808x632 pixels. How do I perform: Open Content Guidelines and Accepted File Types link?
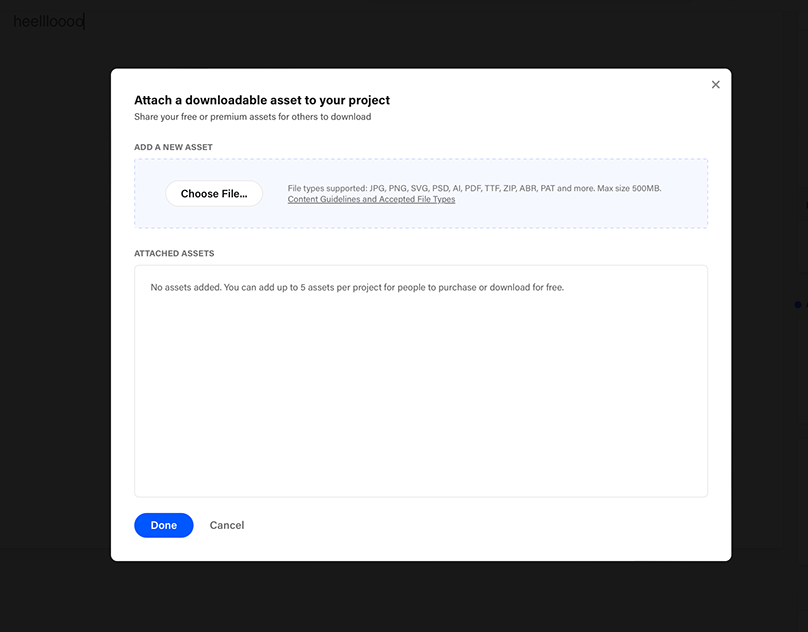[371, 200]
